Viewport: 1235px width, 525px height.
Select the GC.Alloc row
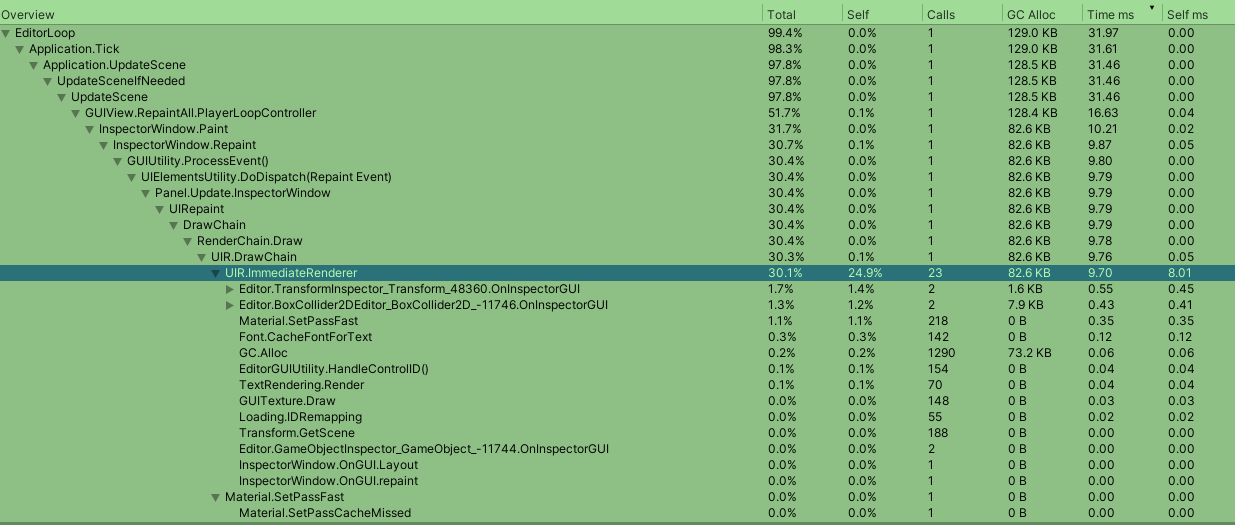(x=263, y=353)
